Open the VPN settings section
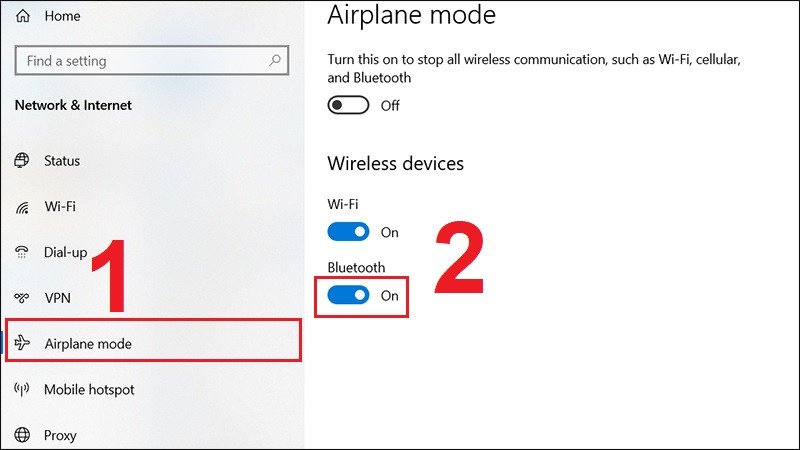The width and height of the screenshot is (800, 450). 58,298
